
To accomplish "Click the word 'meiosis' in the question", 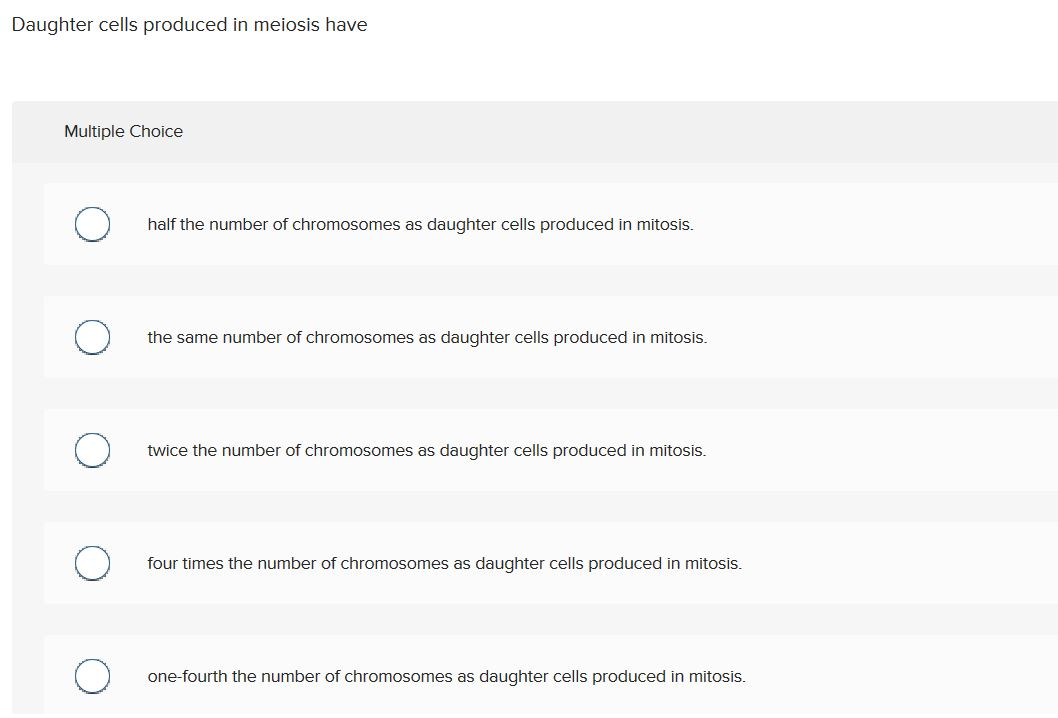I will [x=288, y=24].
